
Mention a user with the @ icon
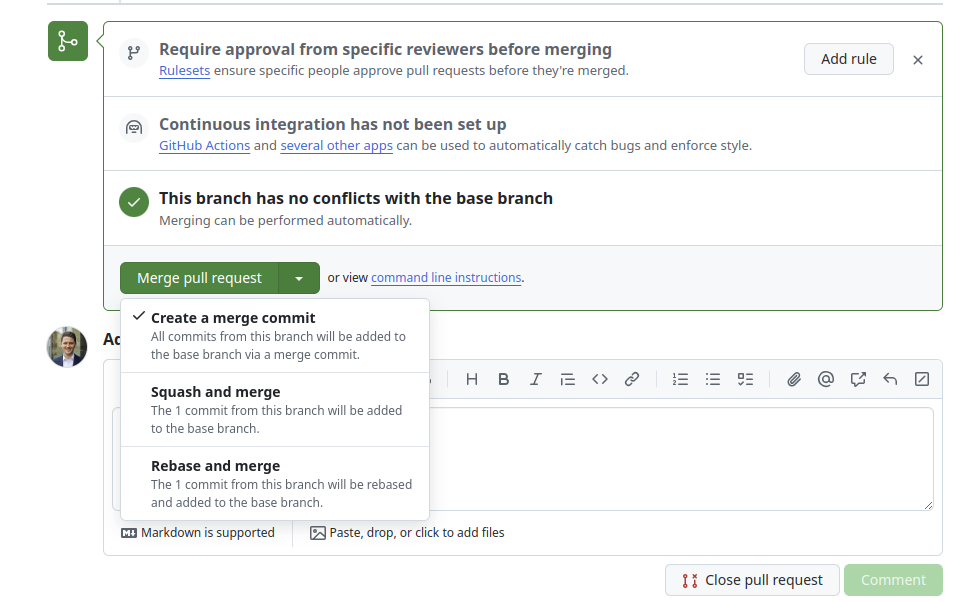coord(826,379)
